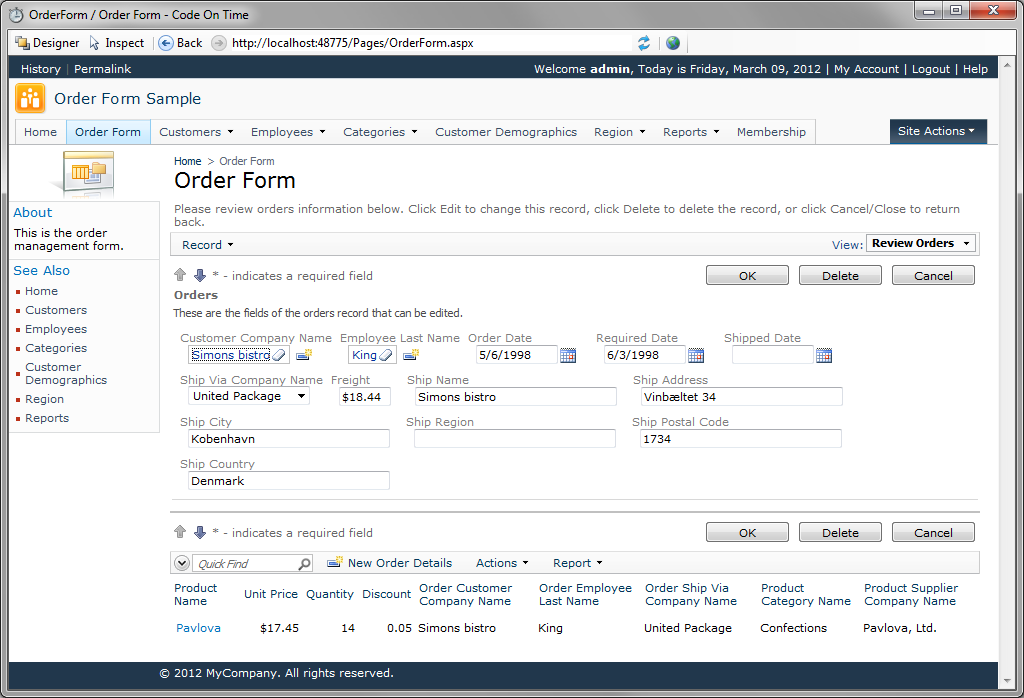Expand the Record menu
Image resolution: width=1024 pixels, height=698 pixels.
207,245
